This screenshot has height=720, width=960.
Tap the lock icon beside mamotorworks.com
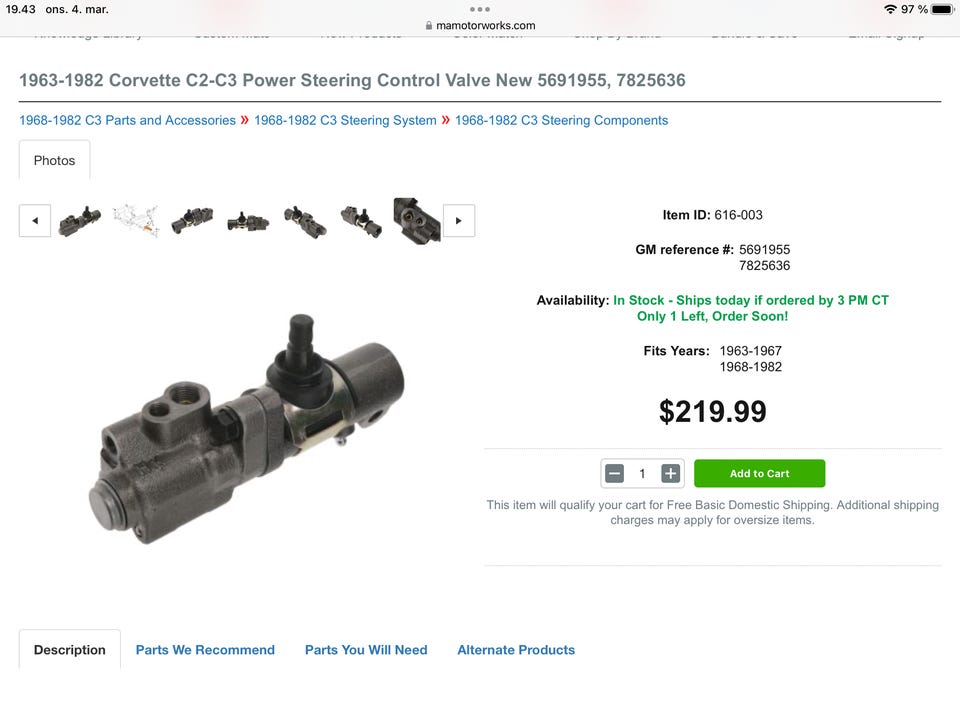coord(429,26)
